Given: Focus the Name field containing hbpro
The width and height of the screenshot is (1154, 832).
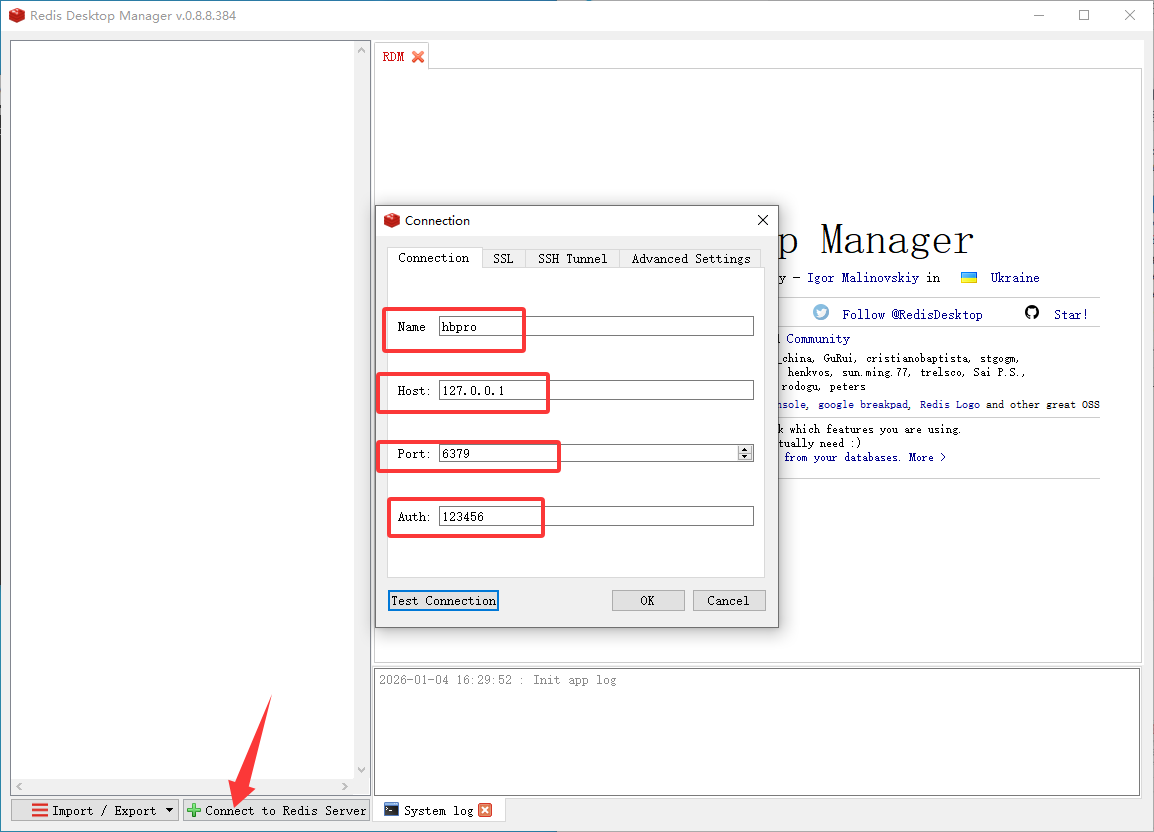Looking at the screenshot, I should 596,326.
